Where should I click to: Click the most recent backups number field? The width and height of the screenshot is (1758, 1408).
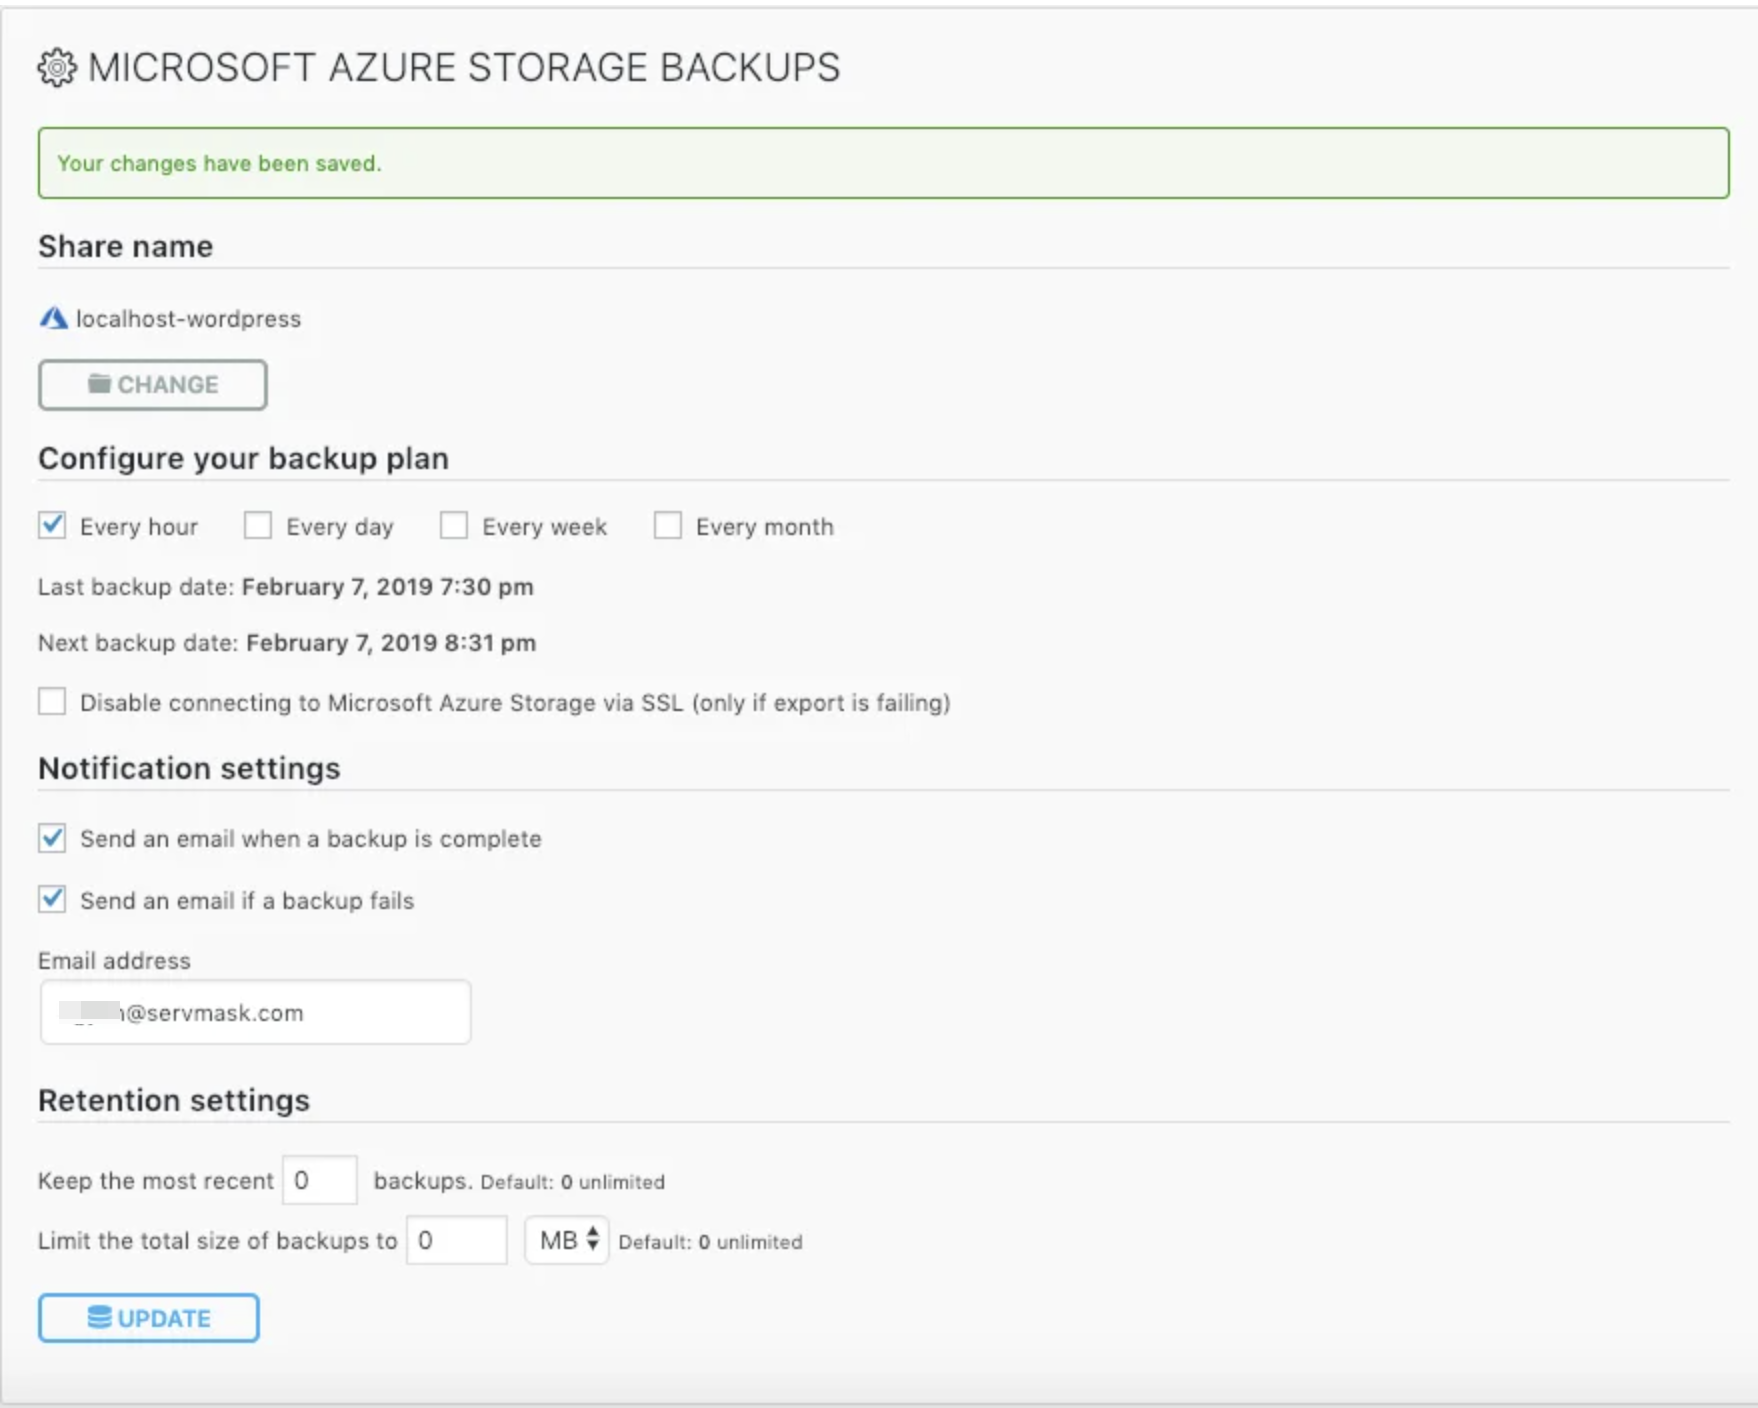[320, 1180]
